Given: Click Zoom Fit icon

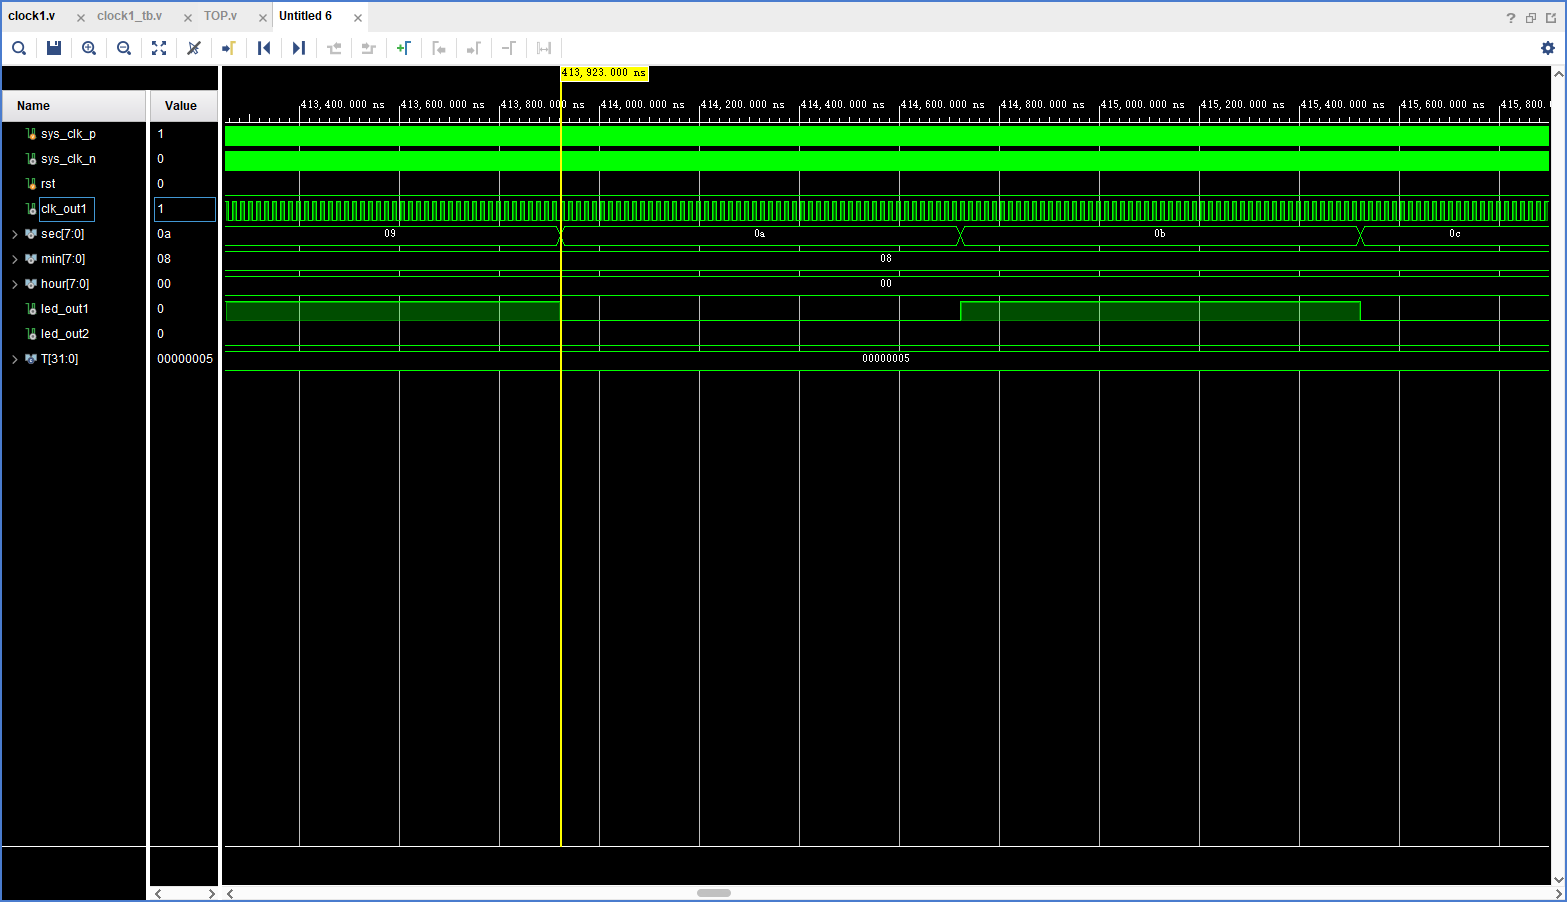Looking at the screenshot, I should point(159,48).
